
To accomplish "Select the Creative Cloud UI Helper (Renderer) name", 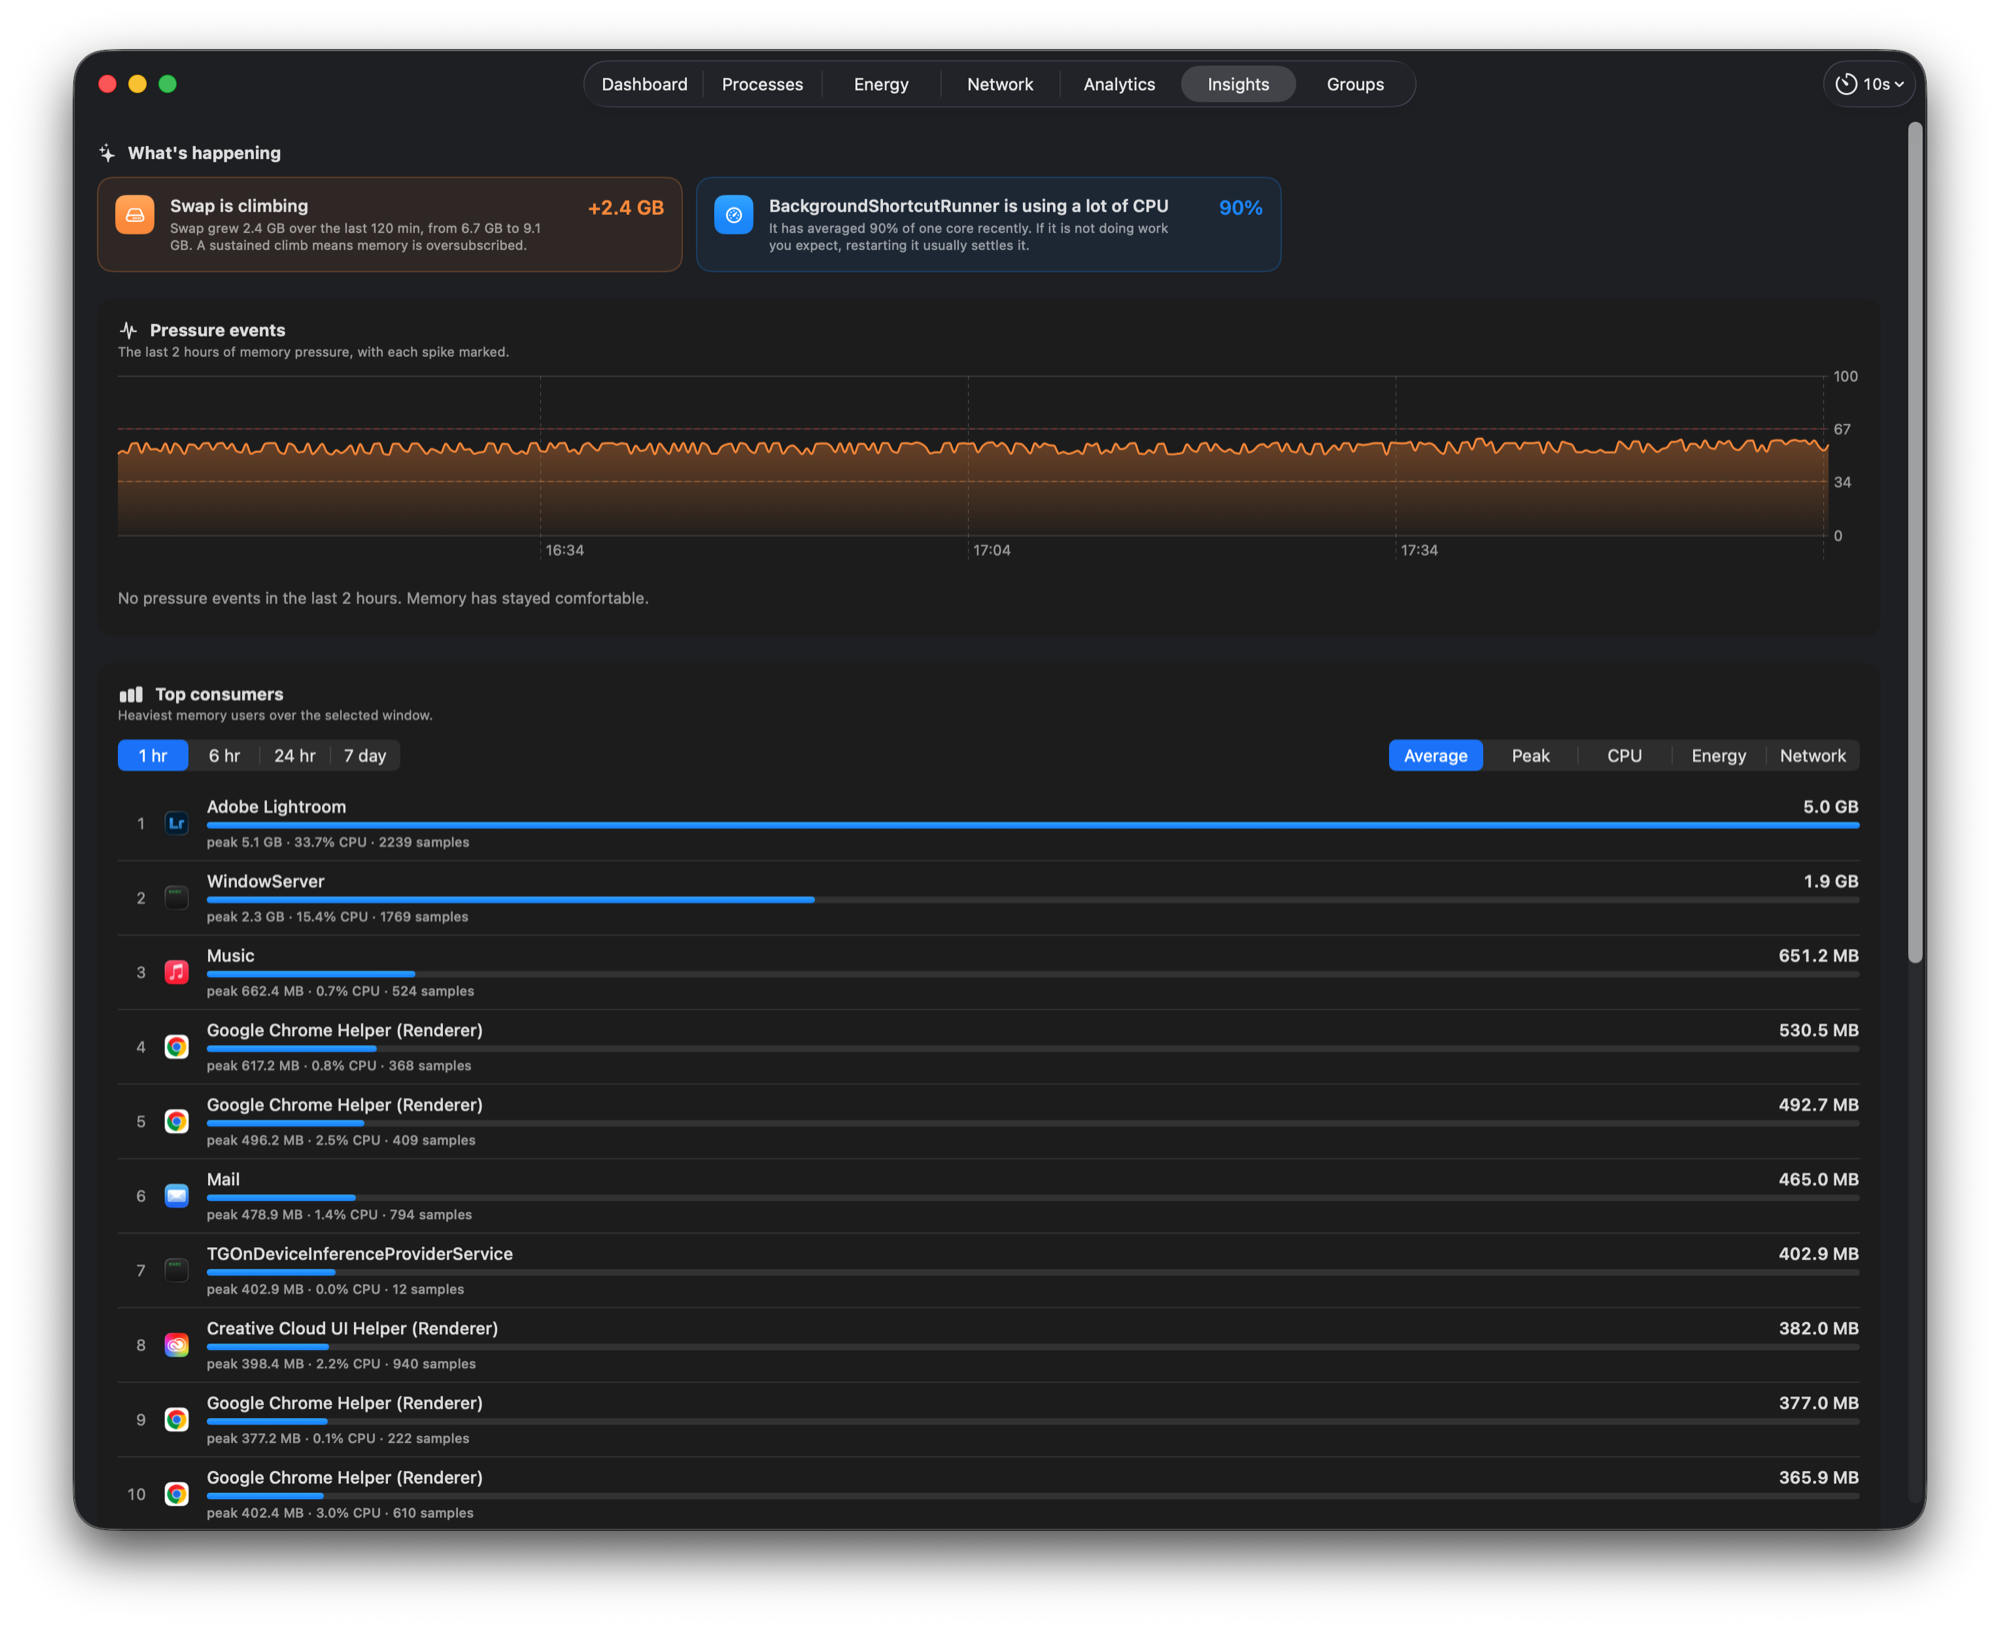I will pyautogui.click(x=352, y=1329).
